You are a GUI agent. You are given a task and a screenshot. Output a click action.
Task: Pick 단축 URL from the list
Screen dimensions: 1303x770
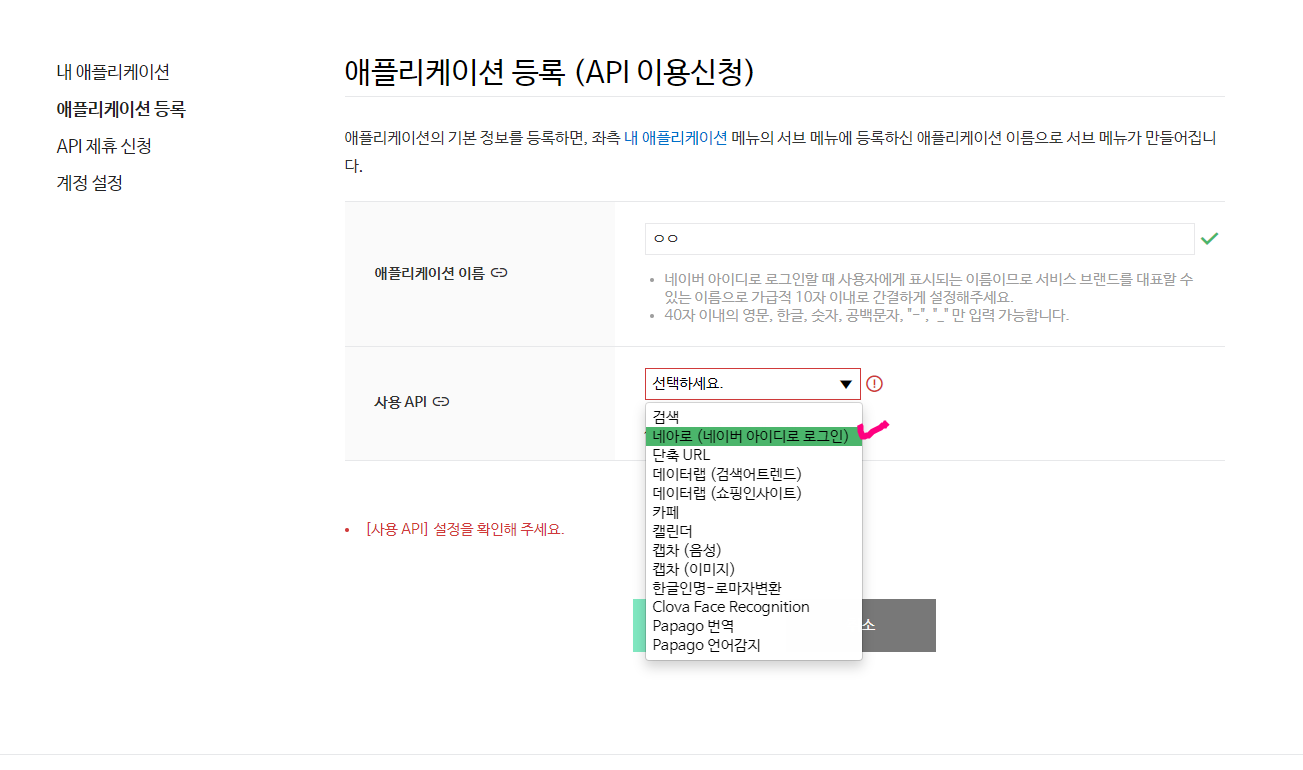point(754,455)
